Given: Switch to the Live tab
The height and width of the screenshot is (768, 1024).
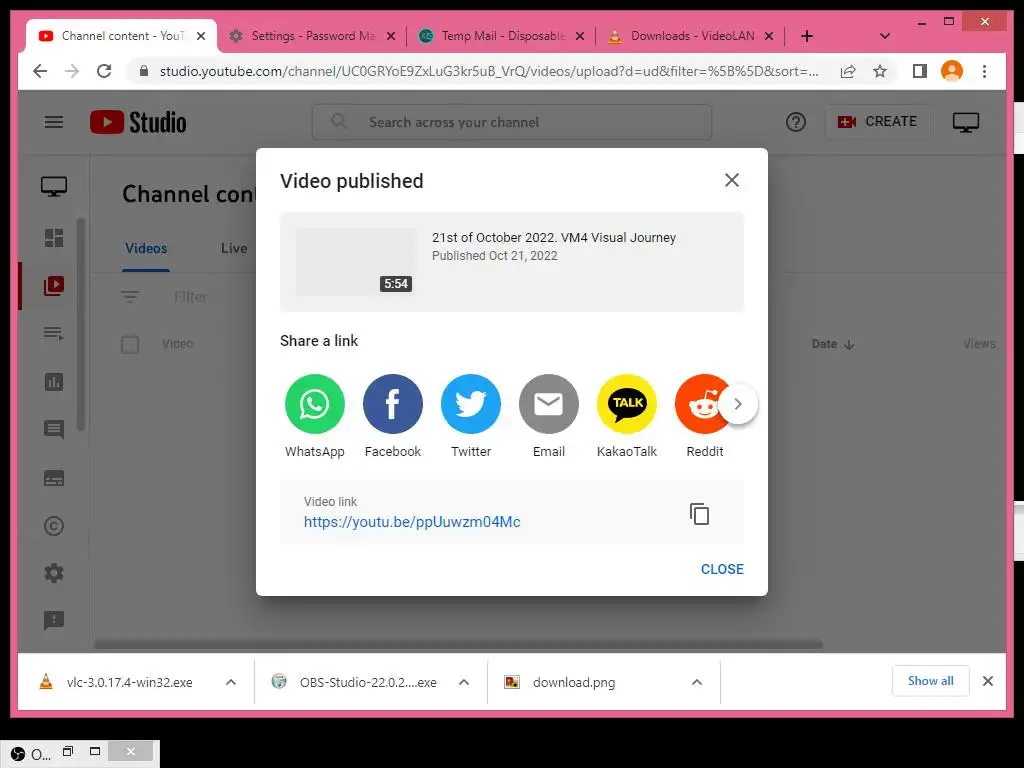Looking at the screenshot, I should point(234,249).
